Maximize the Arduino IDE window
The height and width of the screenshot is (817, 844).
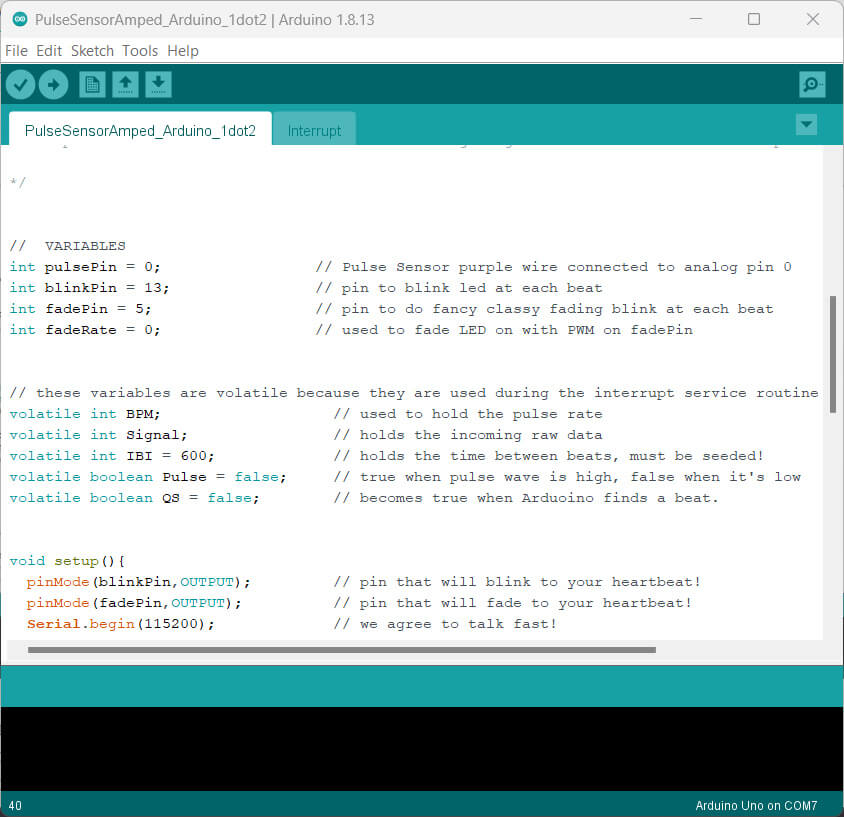click(754, 19)
